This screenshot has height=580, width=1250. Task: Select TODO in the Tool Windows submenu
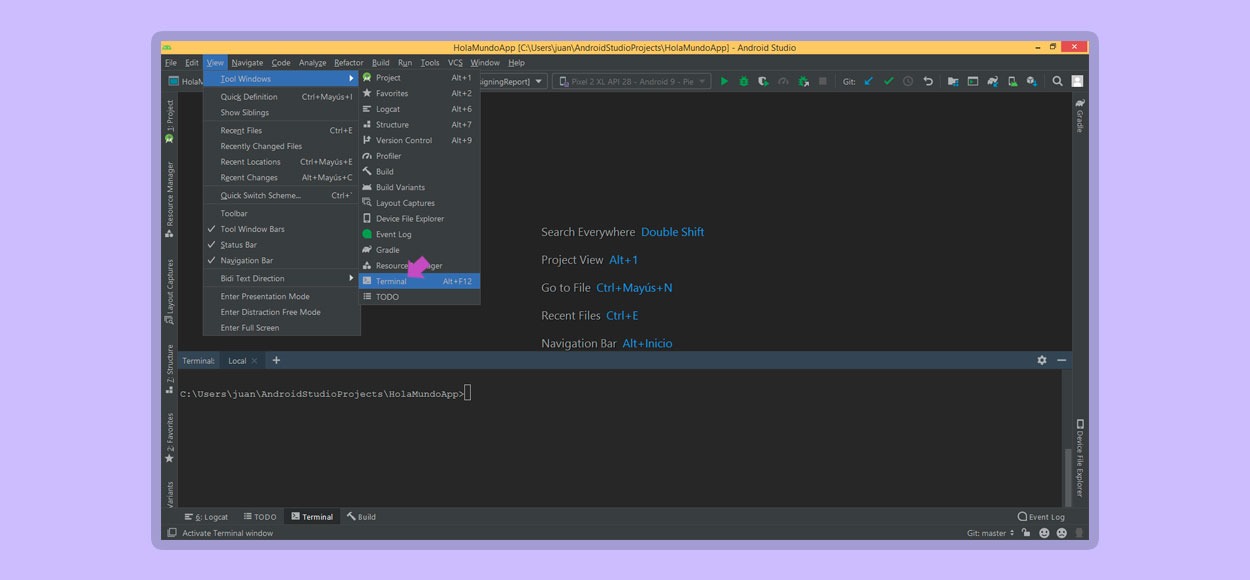420,297
